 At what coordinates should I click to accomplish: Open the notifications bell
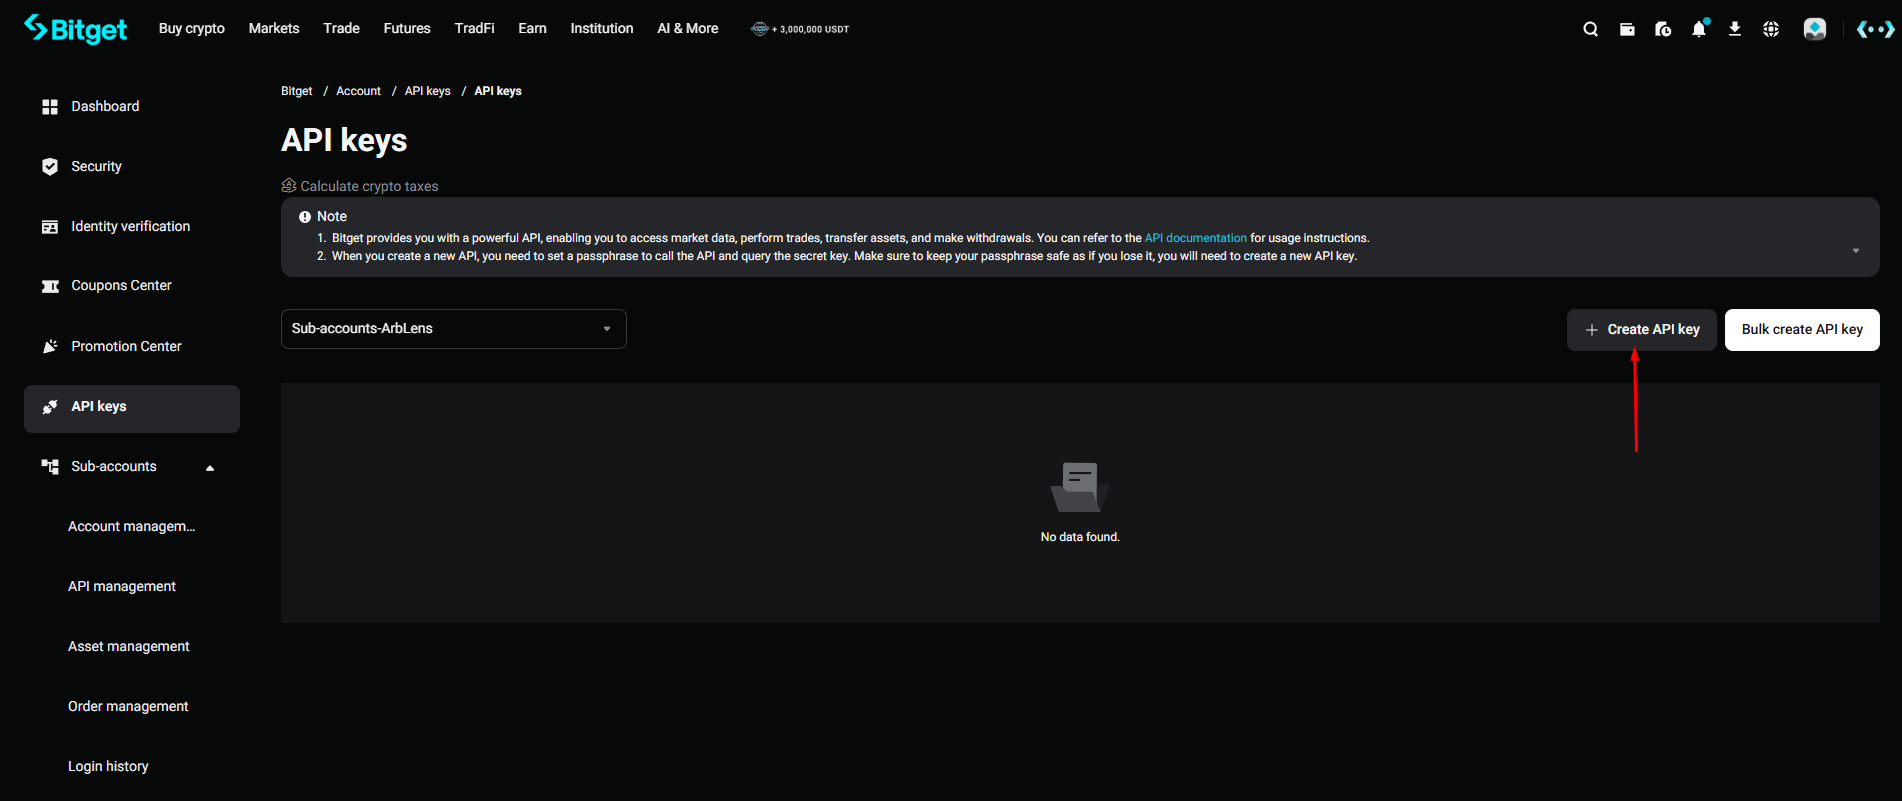pyautogui.click(x=1699, y=29)
